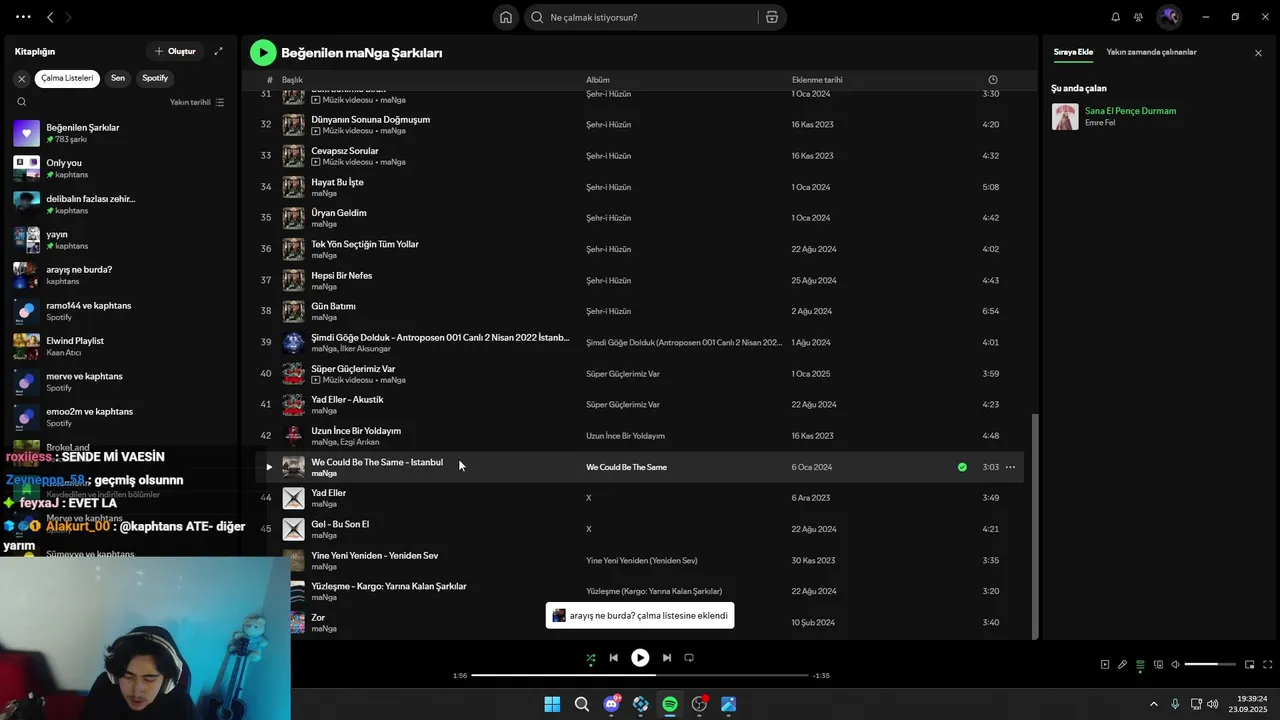Search within the library
Image resolution: width=1280 pixels, height=720 pixels.
click(21, 102)
